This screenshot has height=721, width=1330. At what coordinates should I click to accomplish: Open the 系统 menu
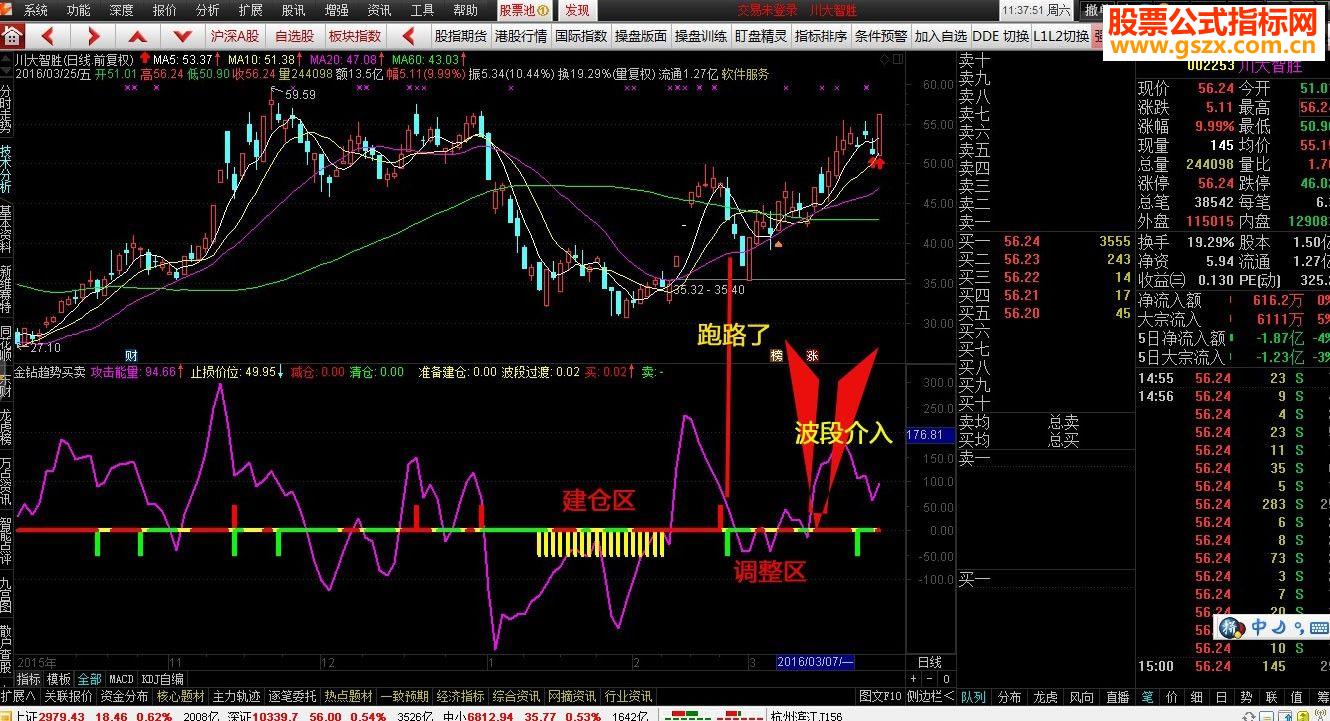36,10
